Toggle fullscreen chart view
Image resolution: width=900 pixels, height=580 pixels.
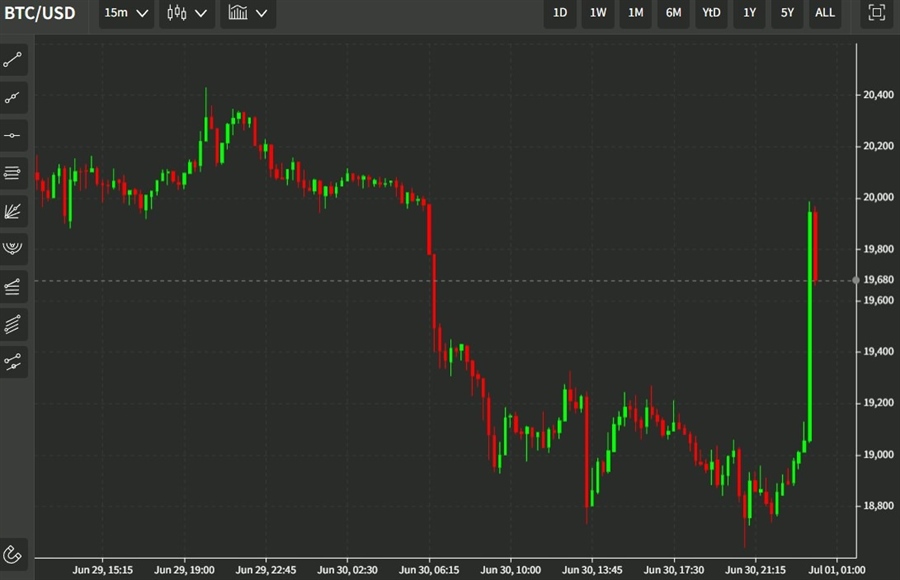point(877,13)
